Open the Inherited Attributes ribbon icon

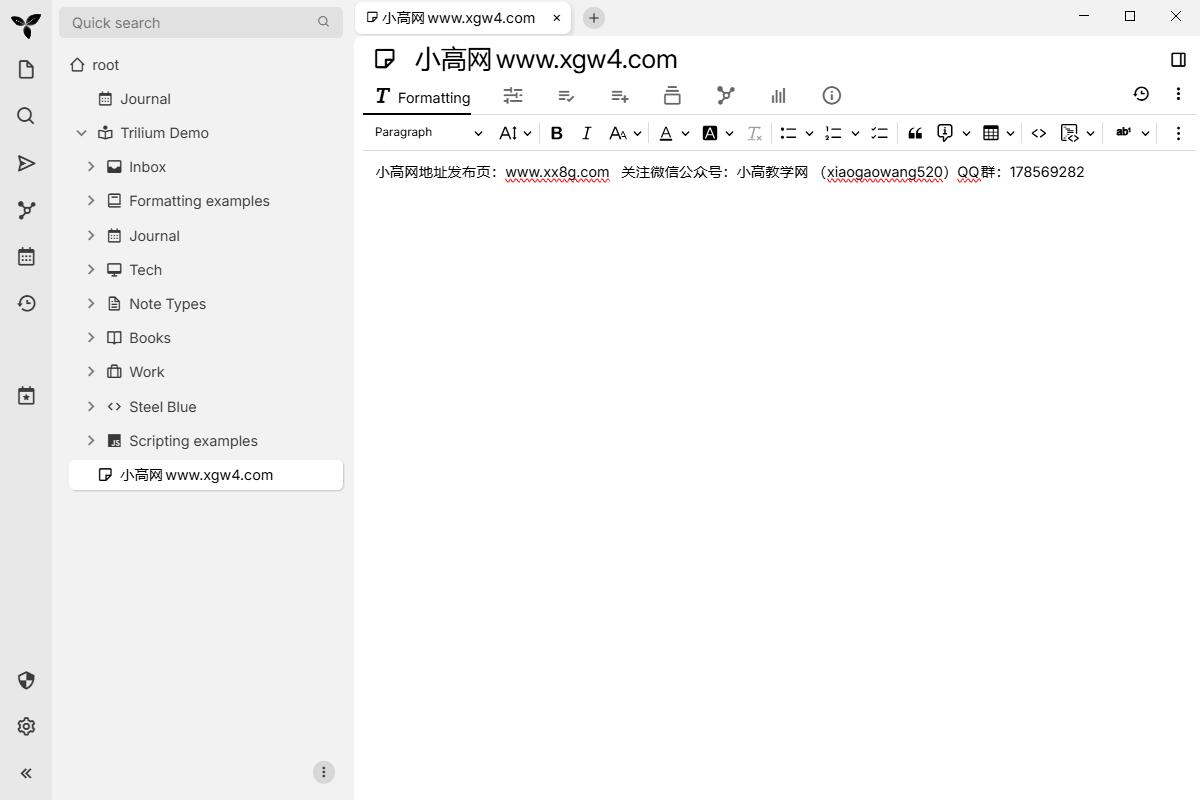[x=619, y=96]
